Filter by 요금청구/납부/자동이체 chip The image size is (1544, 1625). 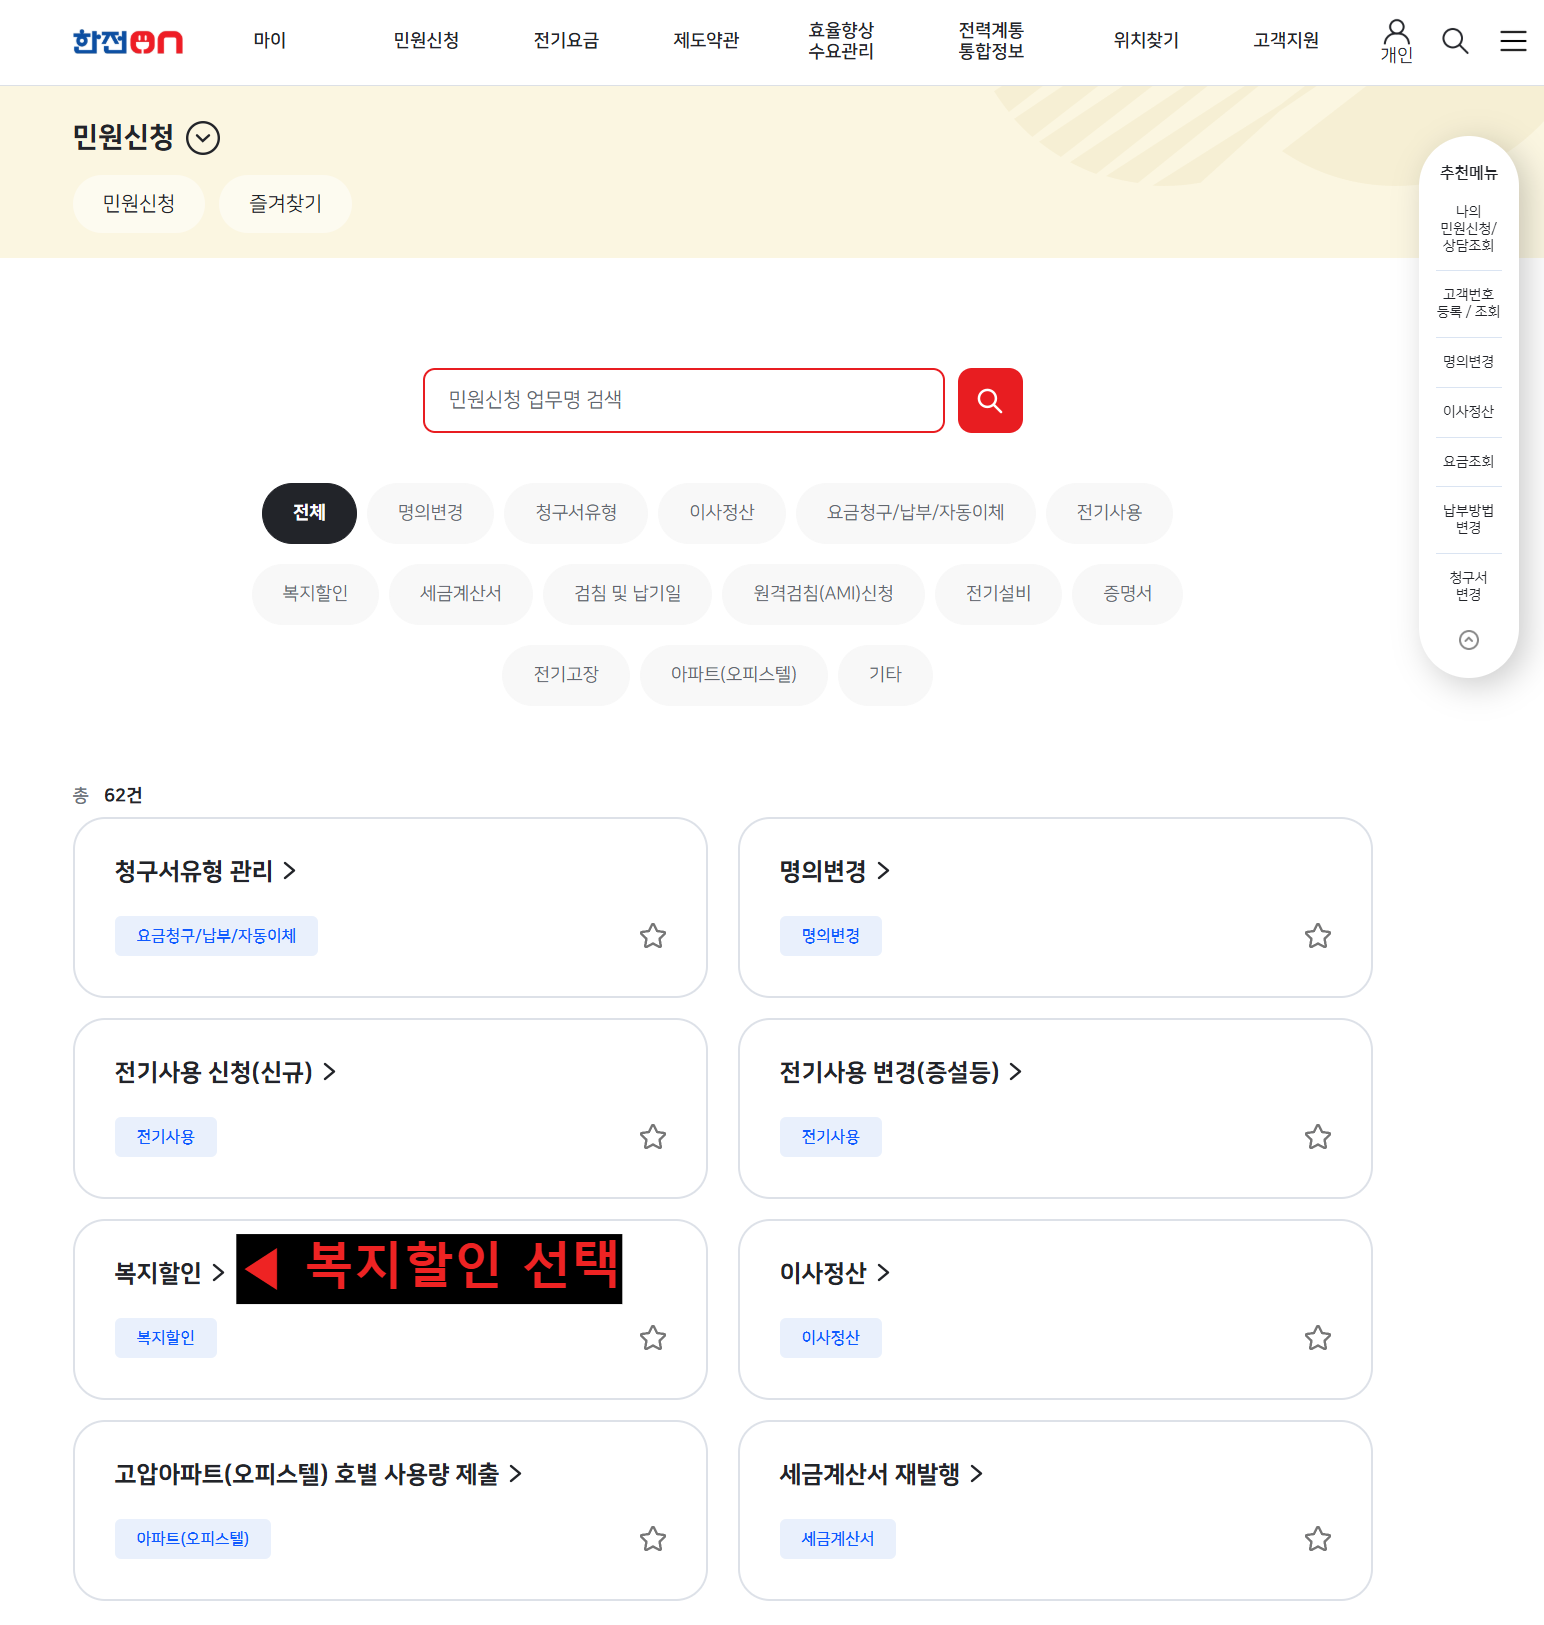point(916,513)
